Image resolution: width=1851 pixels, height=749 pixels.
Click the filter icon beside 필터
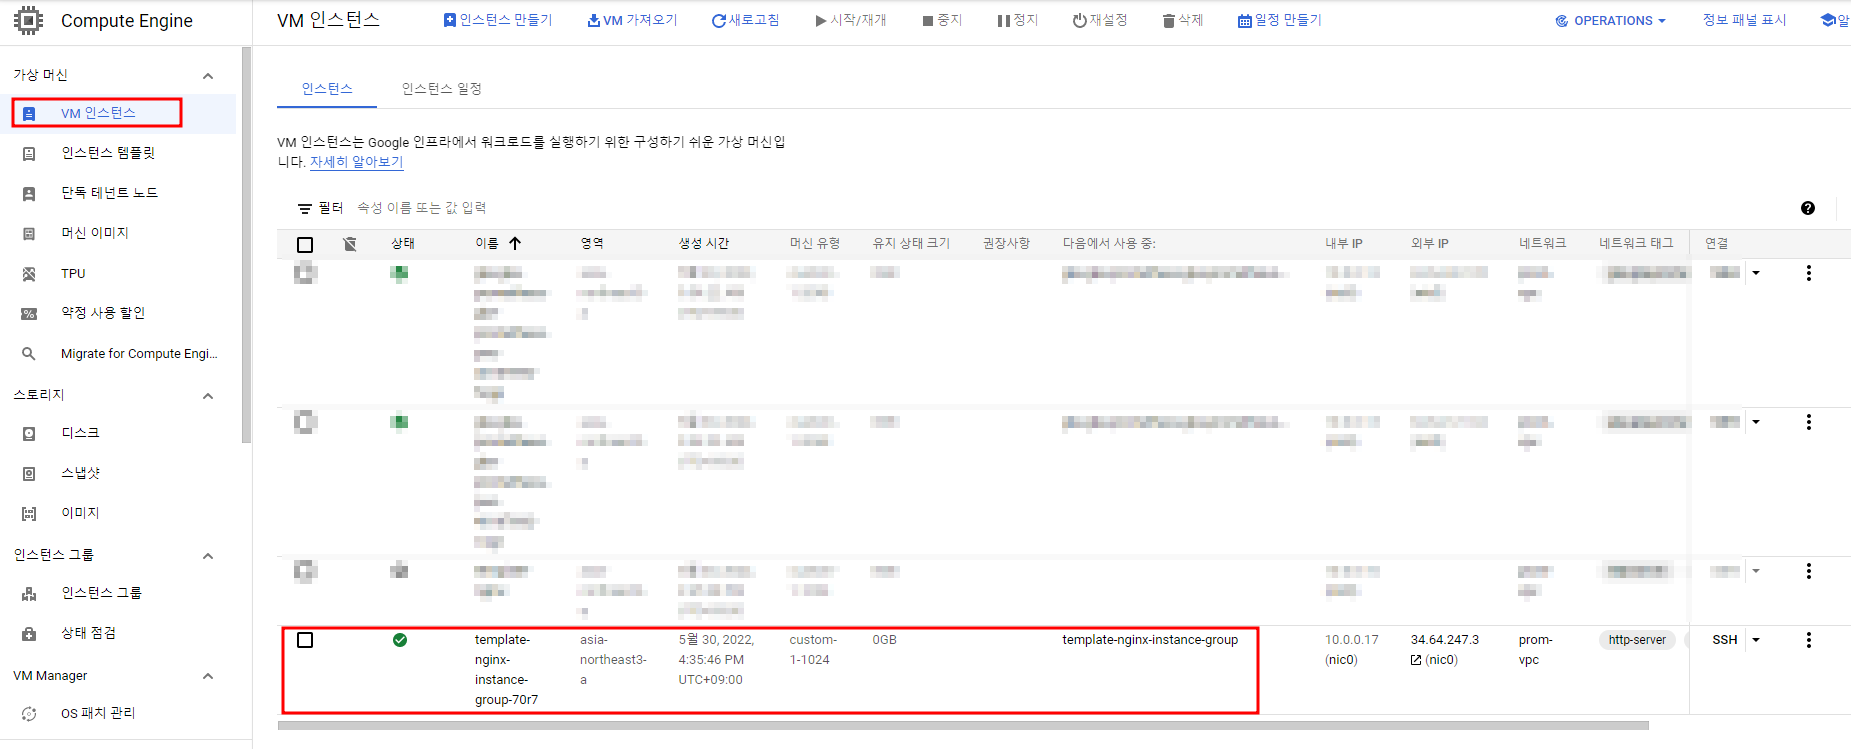click(x=304, y=208)
